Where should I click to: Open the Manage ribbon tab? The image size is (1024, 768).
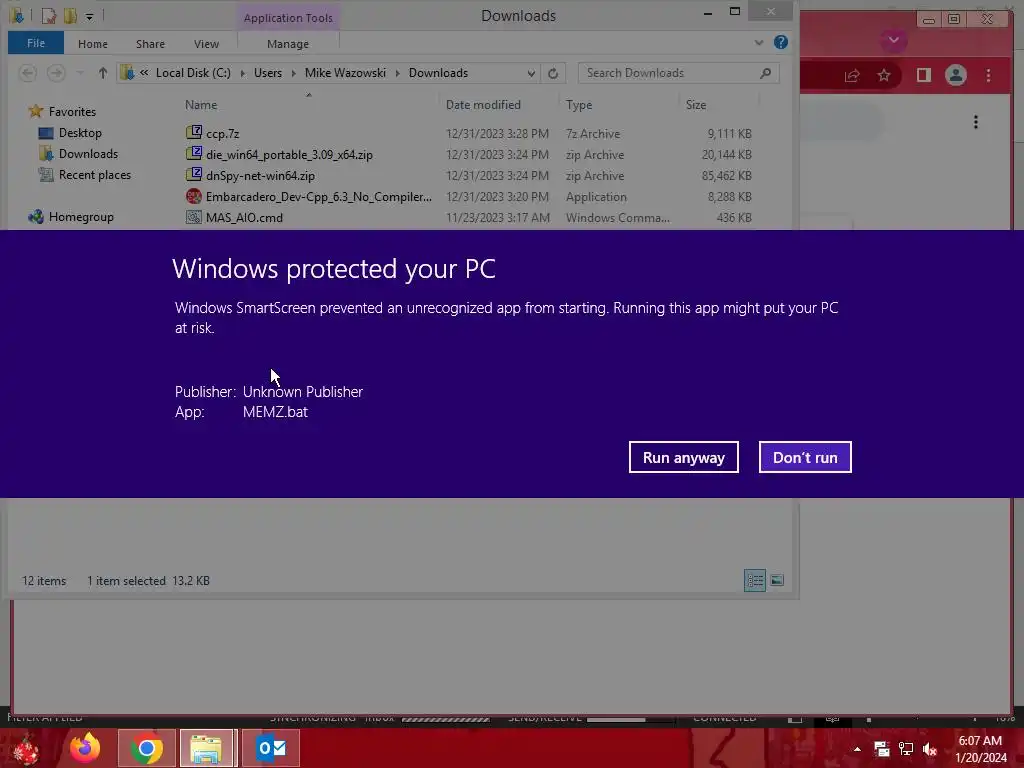[288, 44]
